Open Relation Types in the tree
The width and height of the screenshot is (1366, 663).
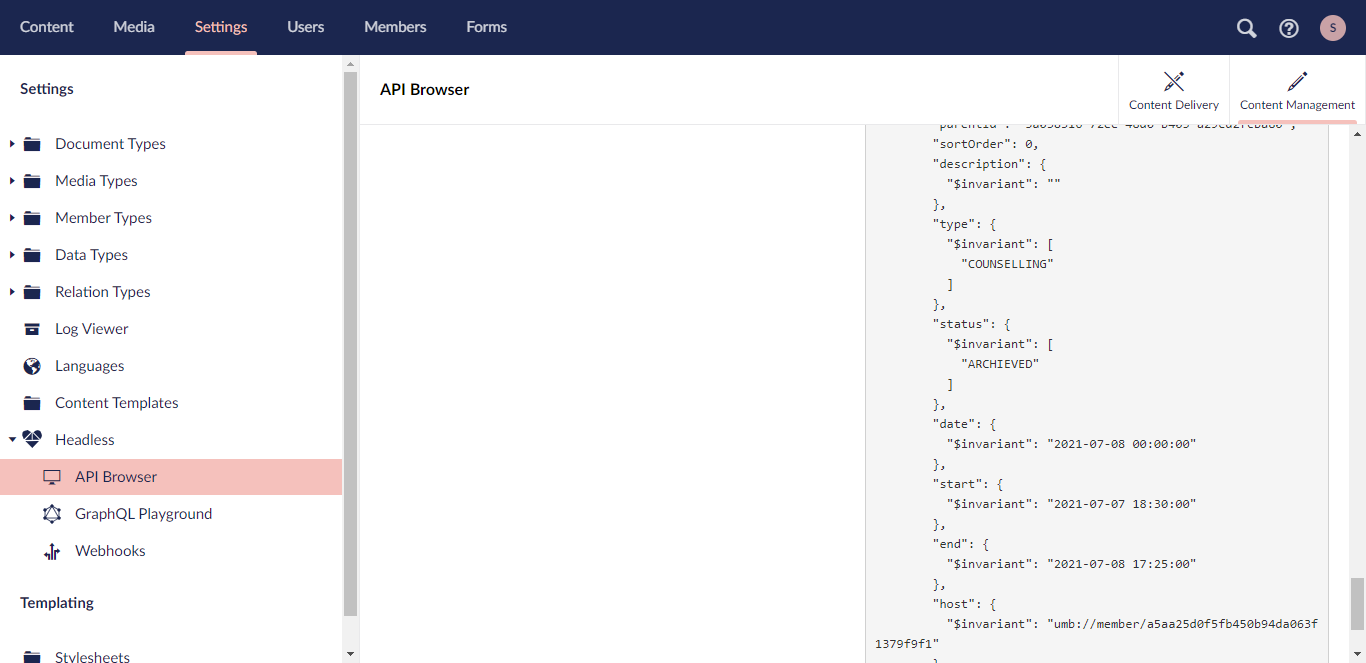(x=102, y=292)
